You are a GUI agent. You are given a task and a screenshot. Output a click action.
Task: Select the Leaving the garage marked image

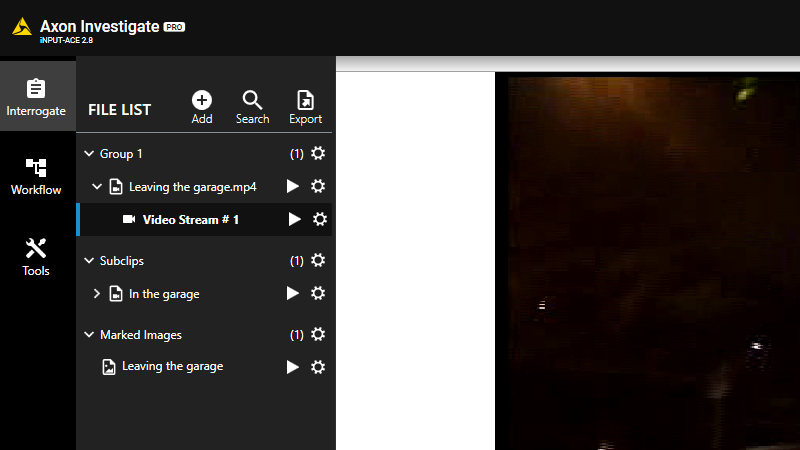172,366
